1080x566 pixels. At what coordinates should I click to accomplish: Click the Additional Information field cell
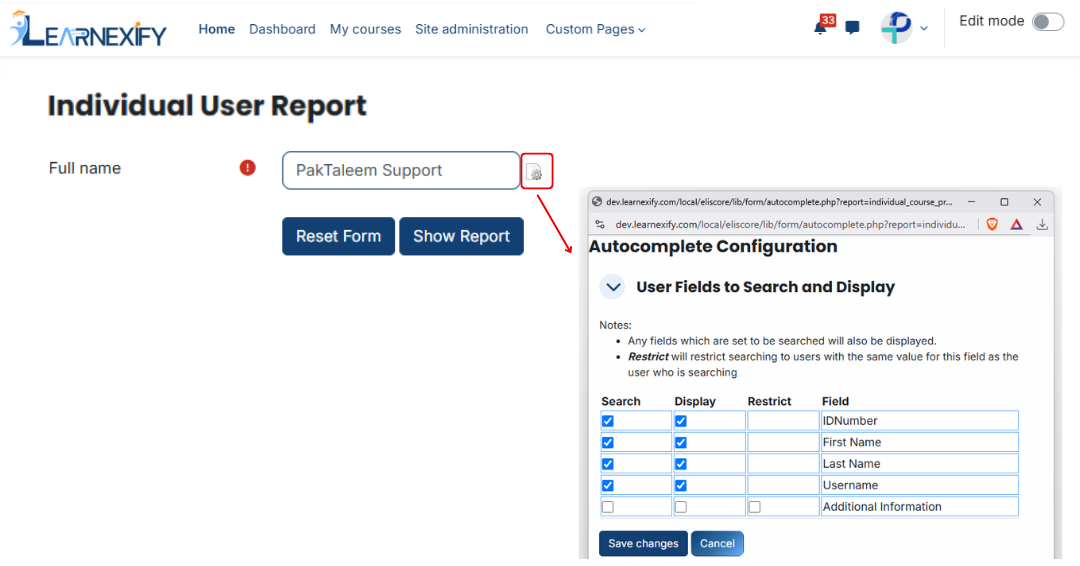click(x=920, y=507)
